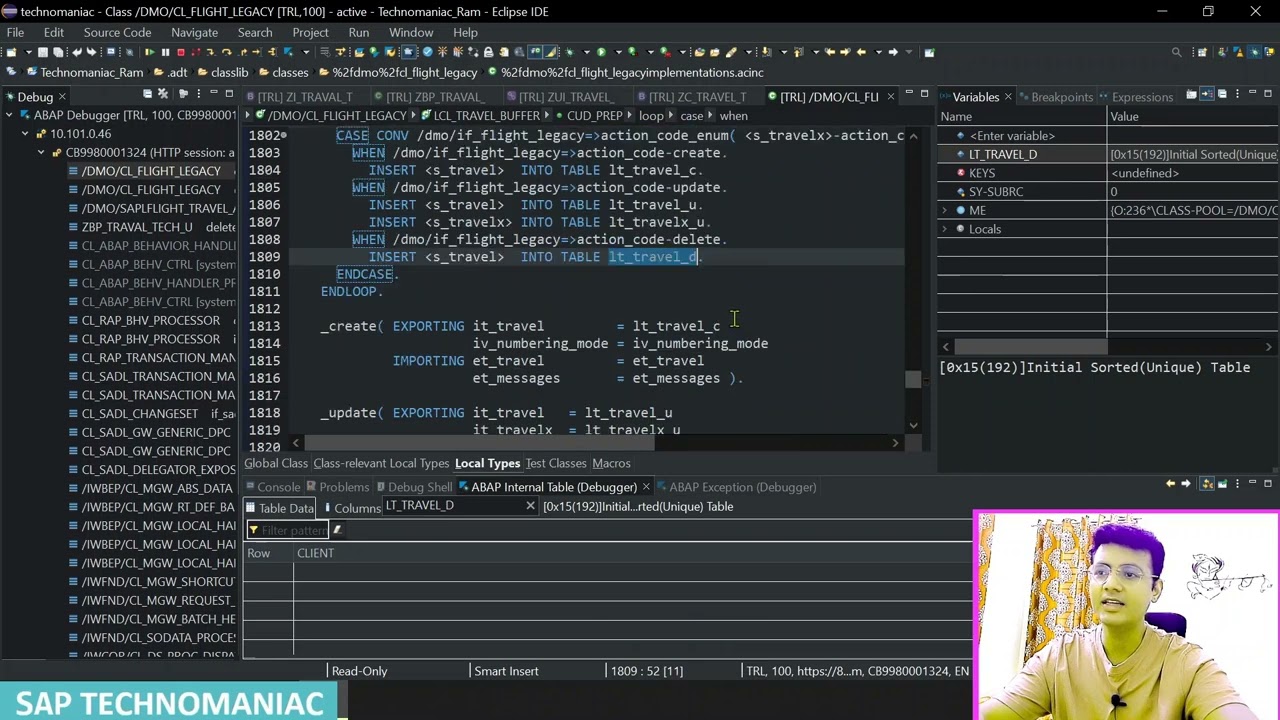1280x720 pixels.
Task: Maximize the Variables view panel
Action: [1268, 94]
